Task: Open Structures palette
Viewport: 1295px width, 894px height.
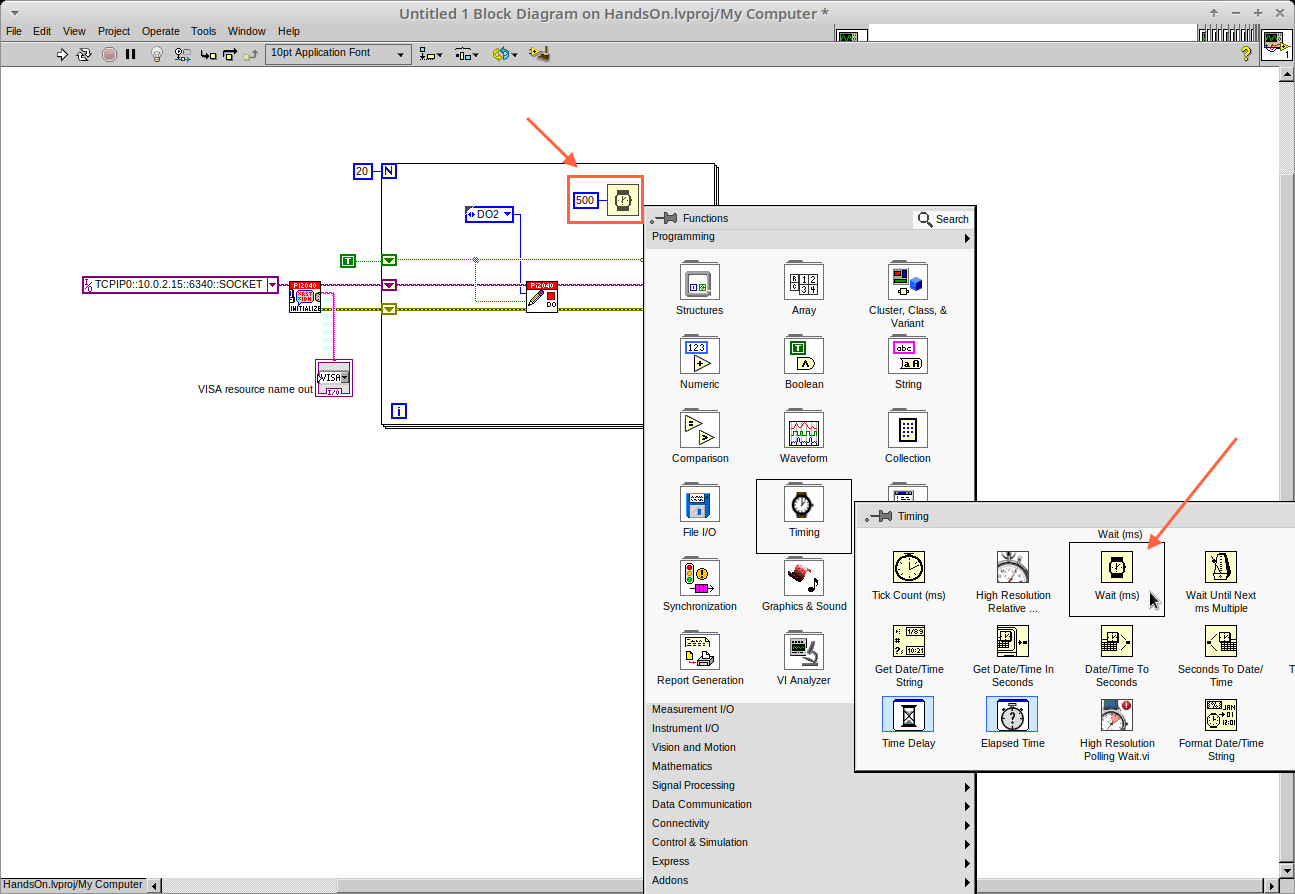Action: click(699, 289)
